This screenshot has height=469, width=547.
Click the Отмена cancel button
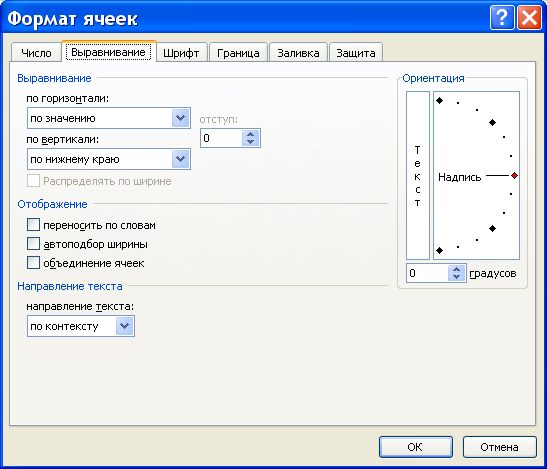[500, 447]
